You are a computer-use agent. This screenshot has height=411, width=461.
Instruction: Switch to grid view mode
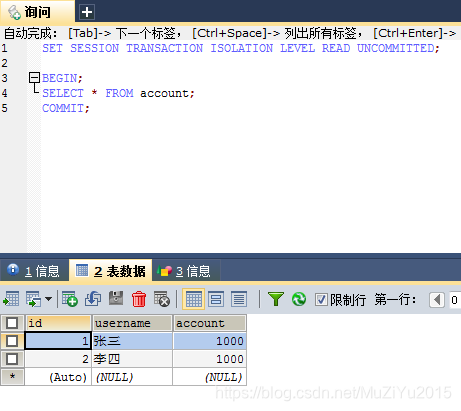193,299
